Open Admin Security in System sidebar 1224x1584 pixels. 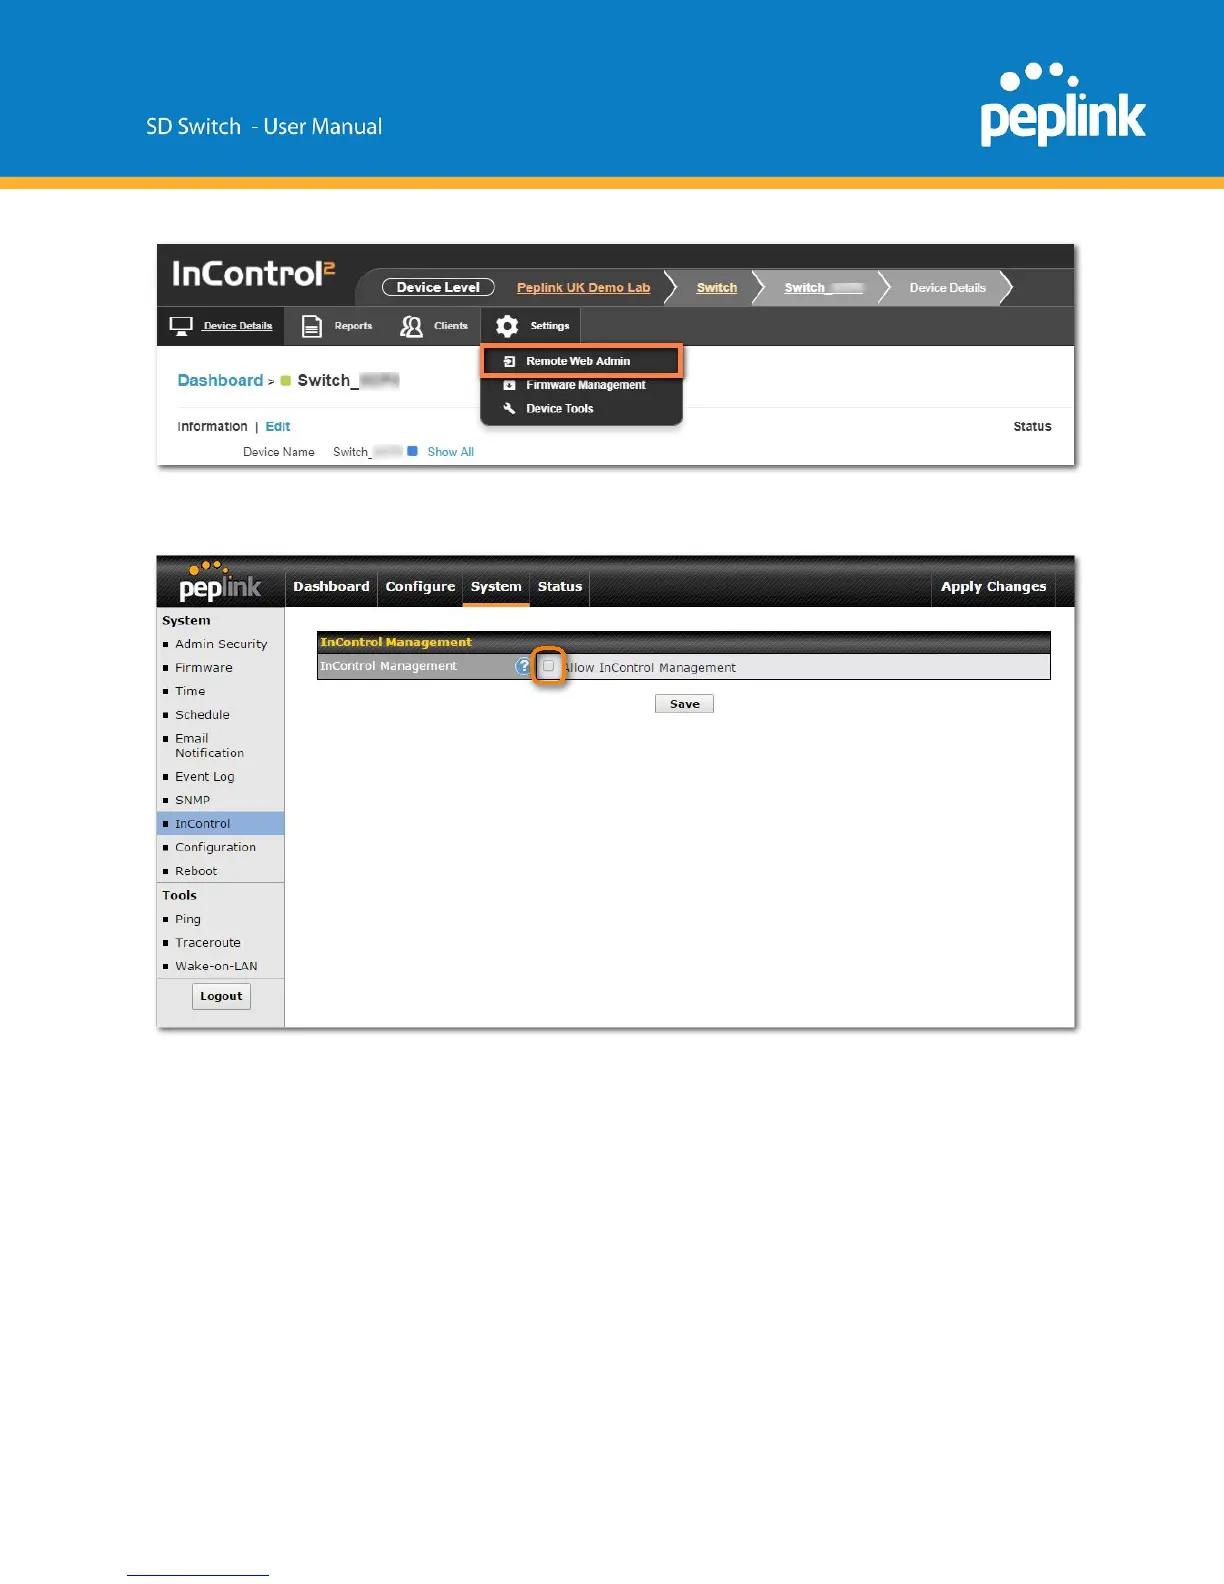coord(221,644)
